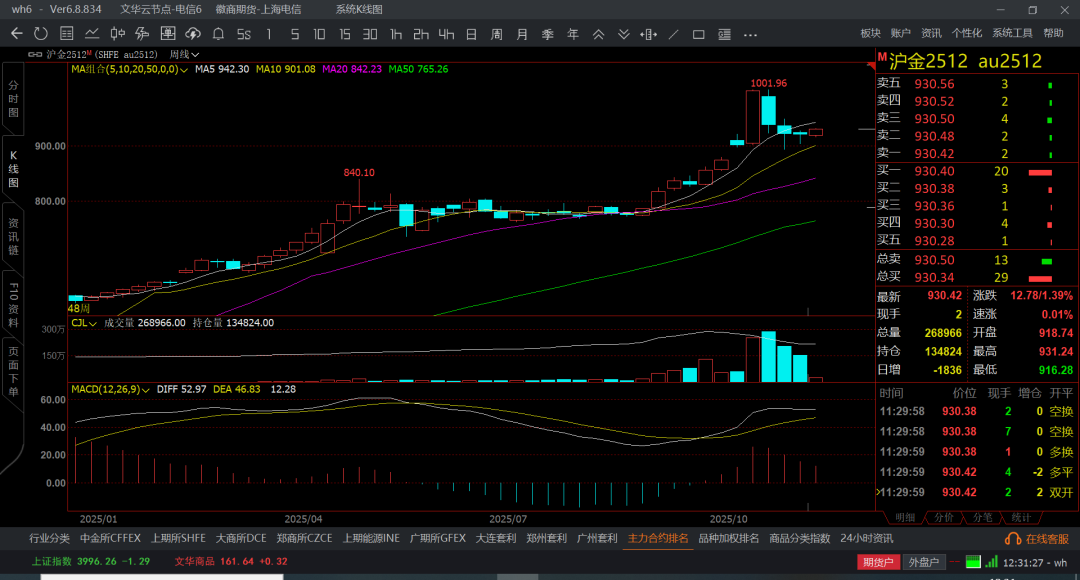Click the green signal strength bars icon

click(x=991, y=562)
